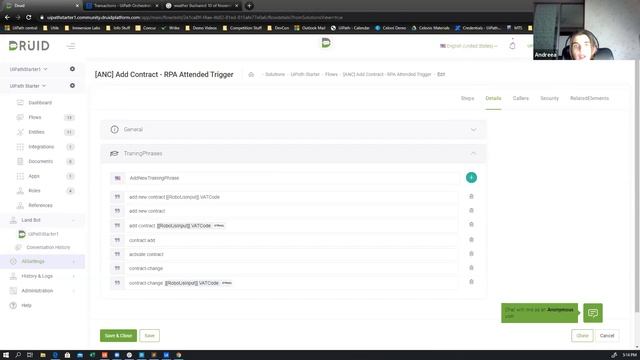
Task: Open References in the sidebar
Action: point(40,205)
